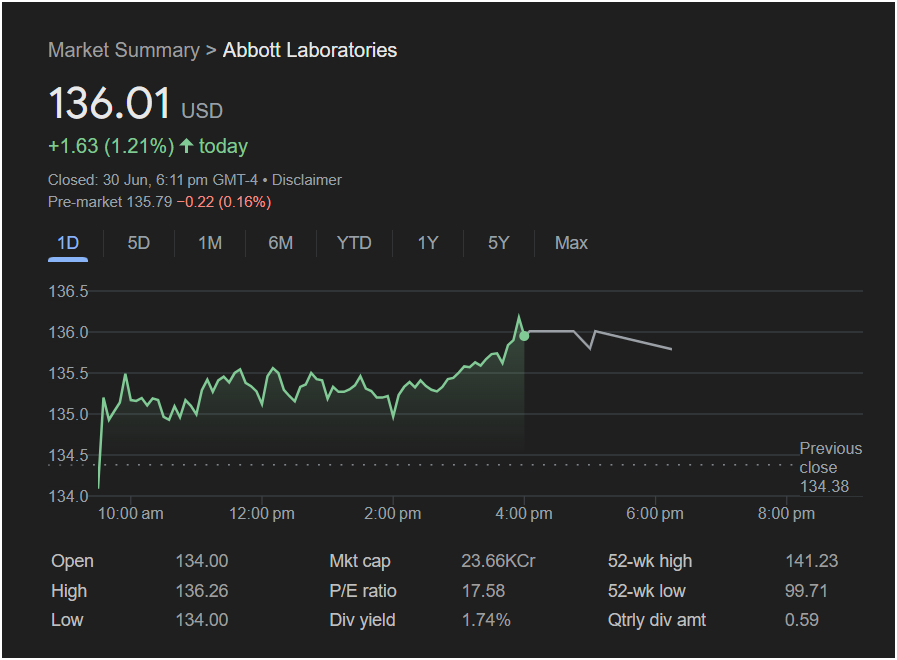The height and width of the screenshot is (660, 897).
Task: Click the Qtrly div amt label
Action: click(657, 621)
